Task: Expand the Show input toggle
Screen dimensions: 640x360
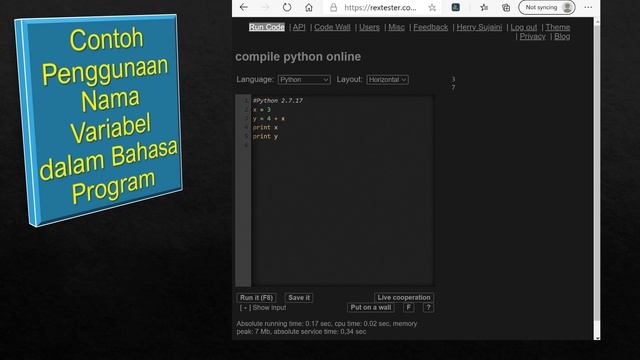Action: tap(263, 307)
